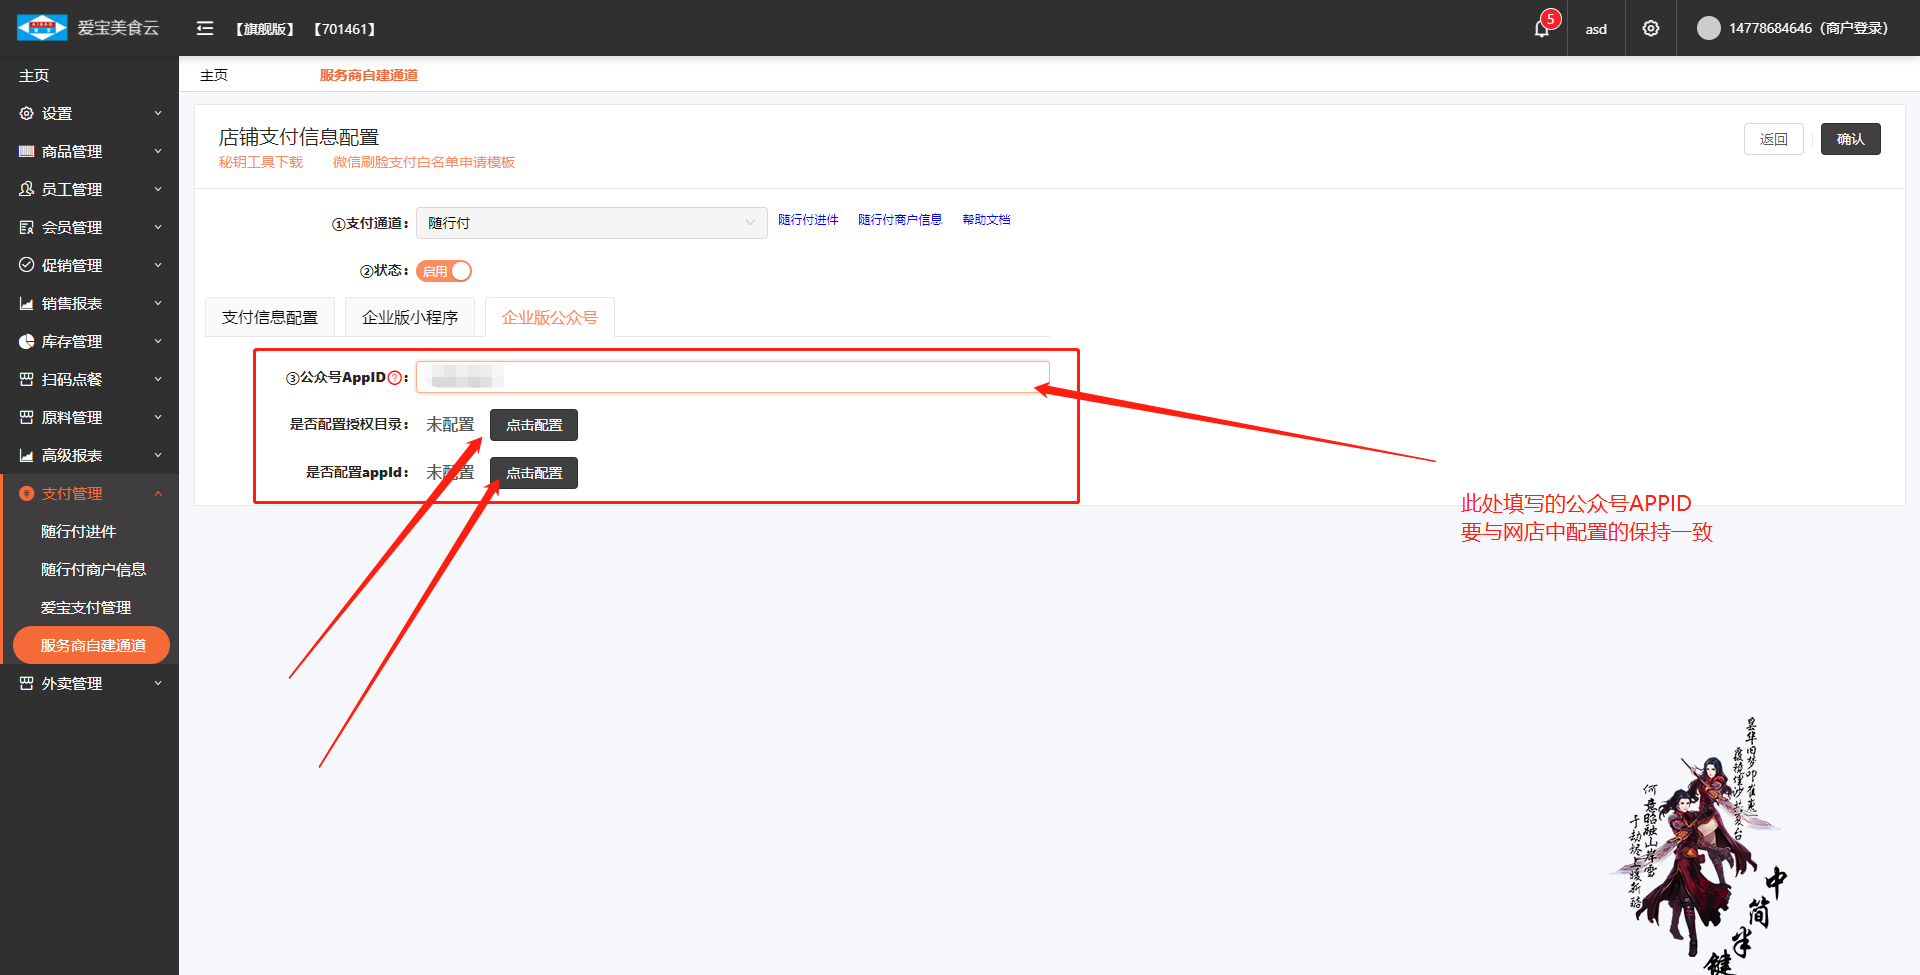Switch to the 支付信息配置 tab
The width and height of the screenshot is (1920, 975).
270,318
